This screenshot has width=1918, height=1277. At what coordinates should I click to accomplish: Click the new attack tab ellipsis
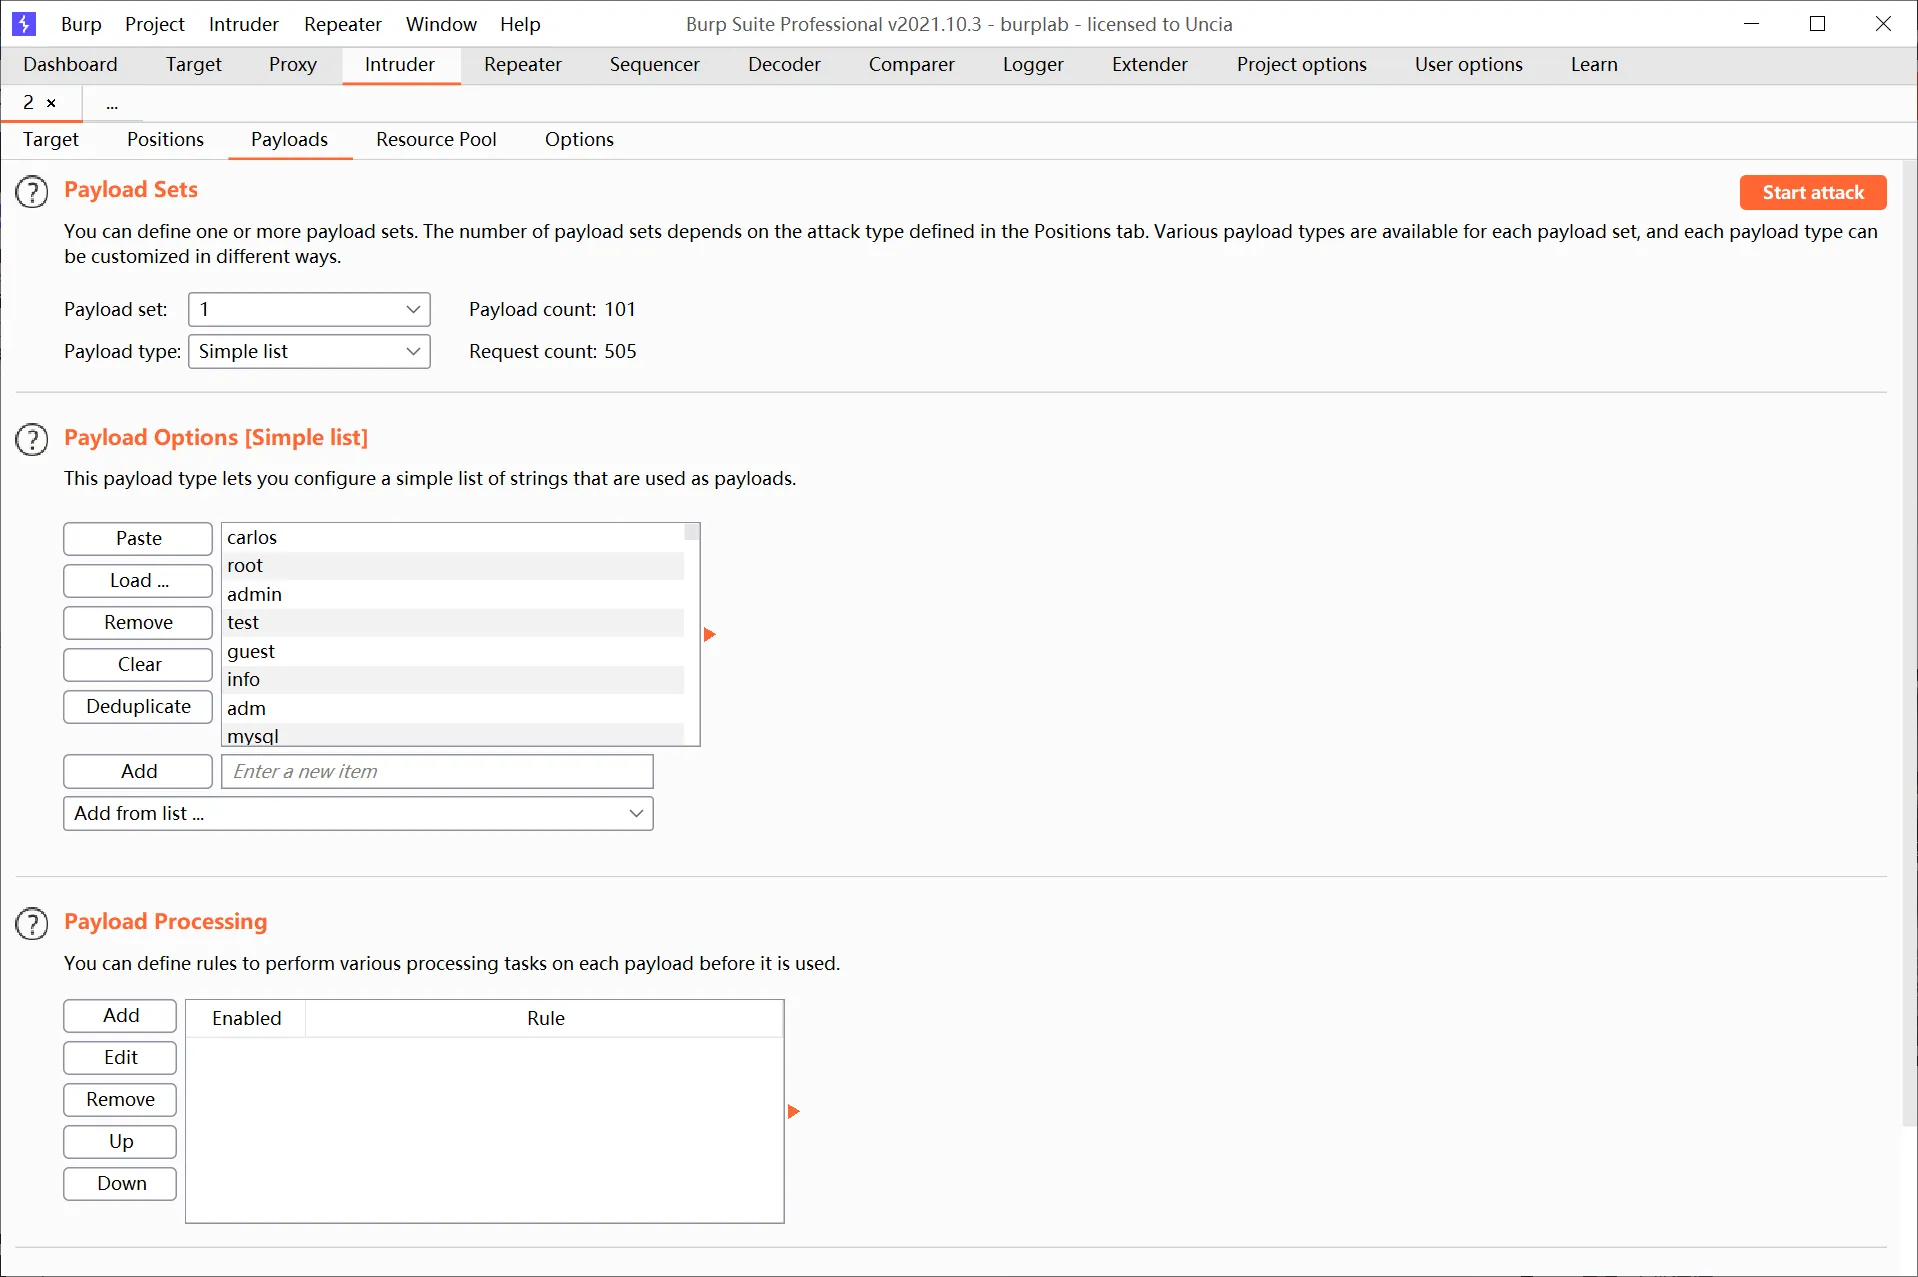click(x=112, y=103)
